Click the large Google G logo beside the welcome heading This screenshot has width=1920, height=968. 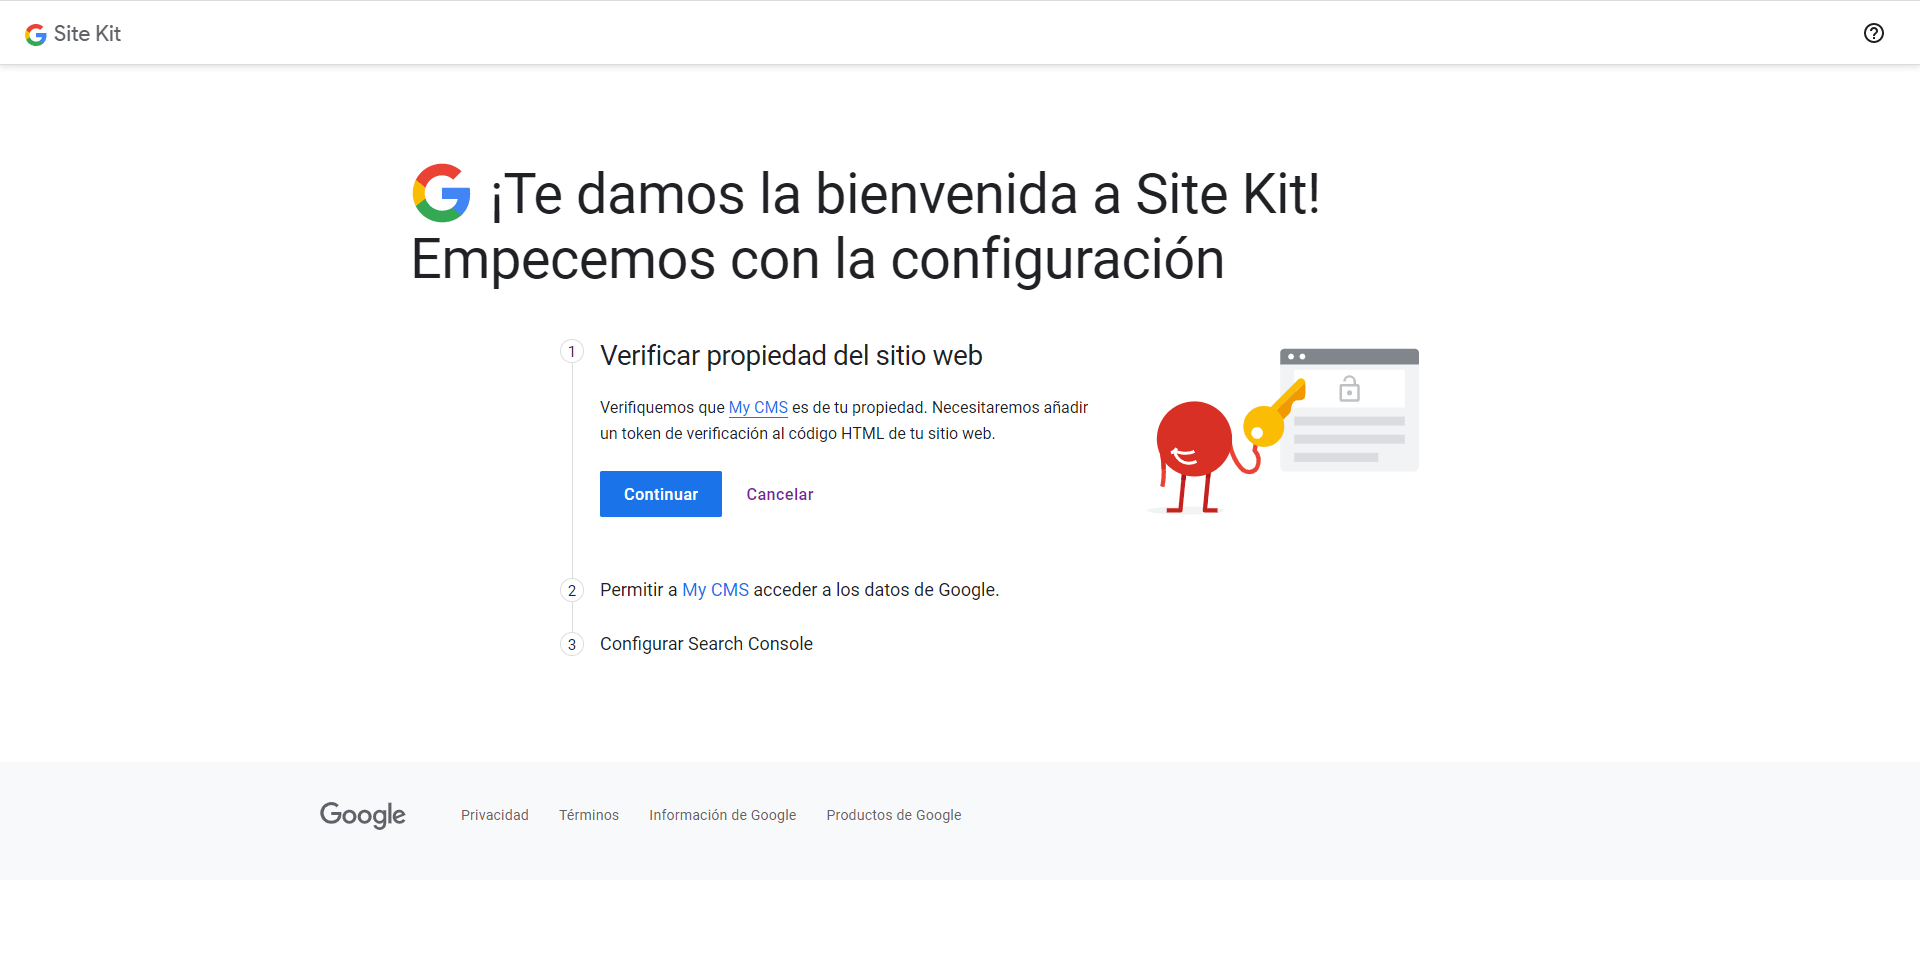(442, 193)
